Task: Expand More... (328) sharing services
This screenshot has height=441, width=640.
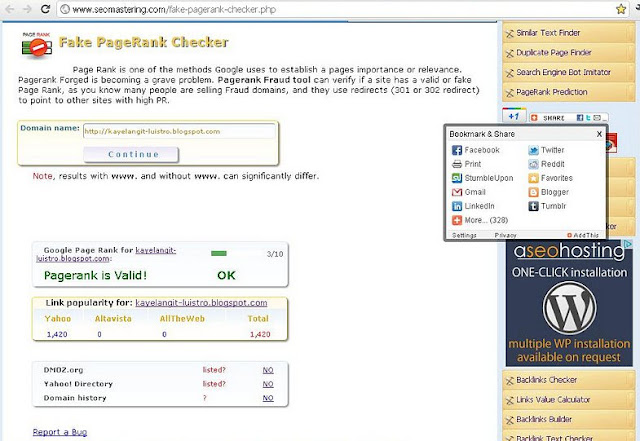Action: (x=480, y=220)
